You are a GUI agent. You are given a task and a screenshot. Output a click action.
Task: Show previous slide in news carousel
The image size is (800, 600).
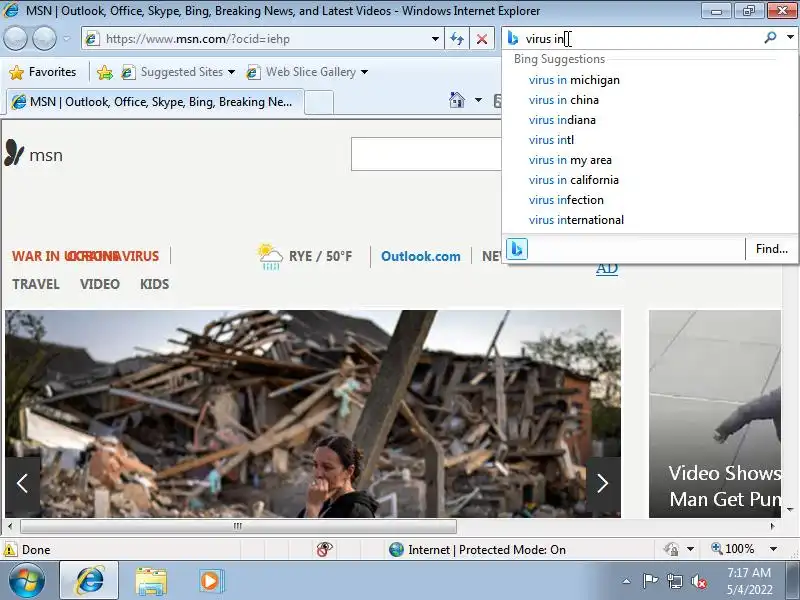22,483
